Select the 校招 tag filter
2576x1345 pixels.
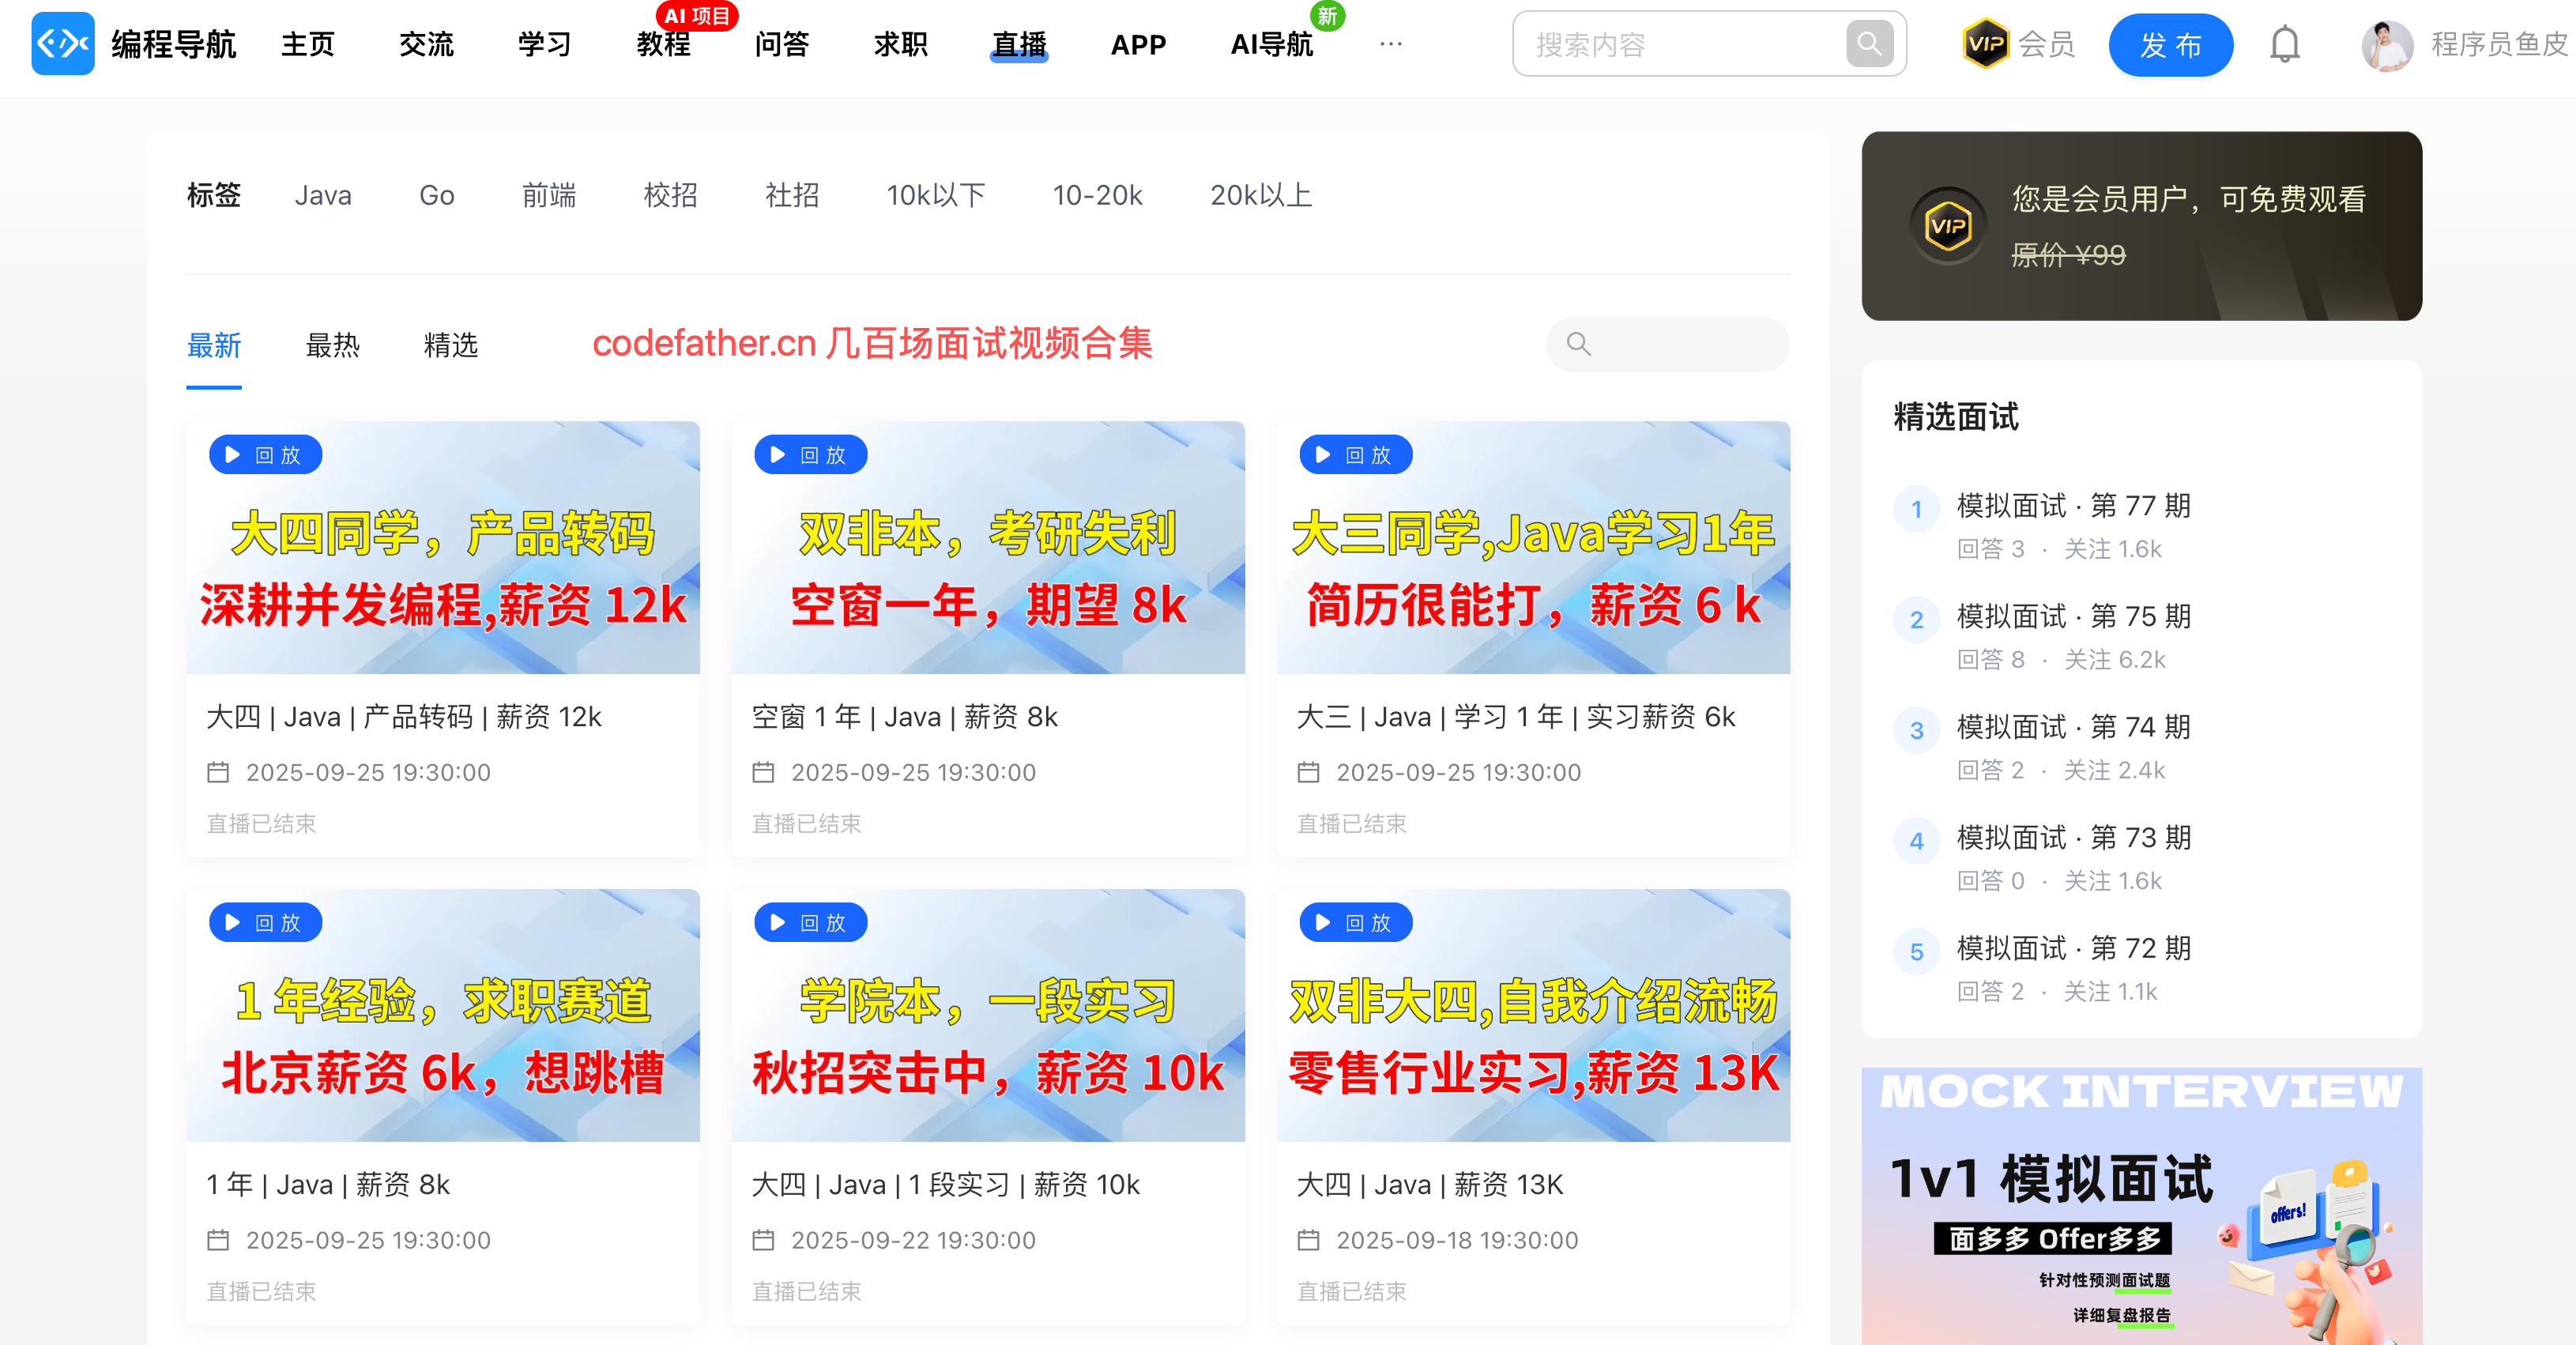[x=669, y=195]
